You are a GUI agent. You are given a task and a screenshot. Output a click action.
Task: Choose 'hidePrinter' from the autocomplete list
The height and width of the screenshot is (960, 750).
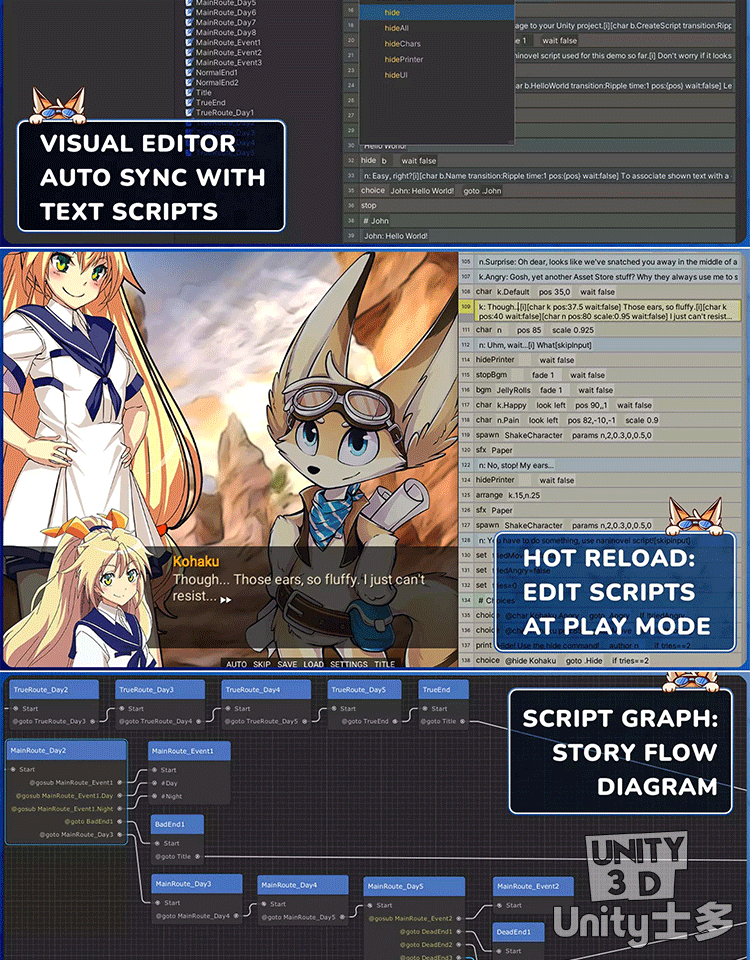point(403,59)
